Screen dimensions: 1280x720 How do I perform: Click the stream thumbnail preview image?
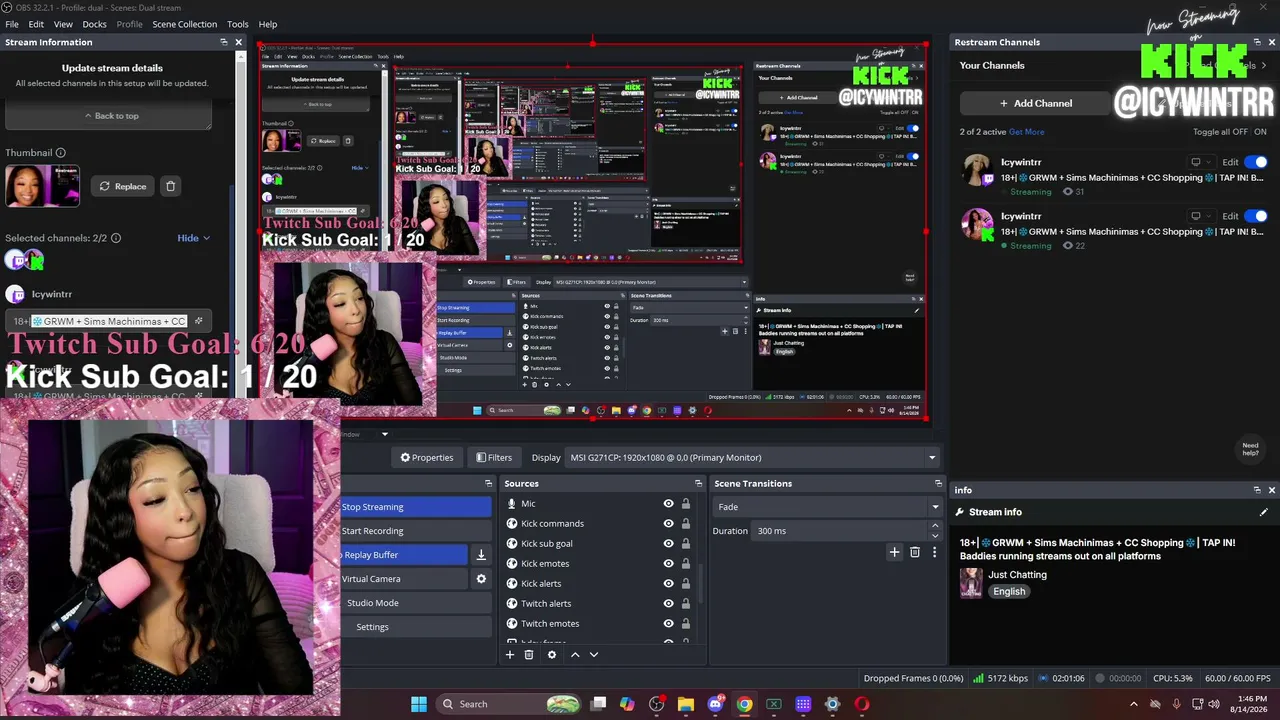(42, 186)
